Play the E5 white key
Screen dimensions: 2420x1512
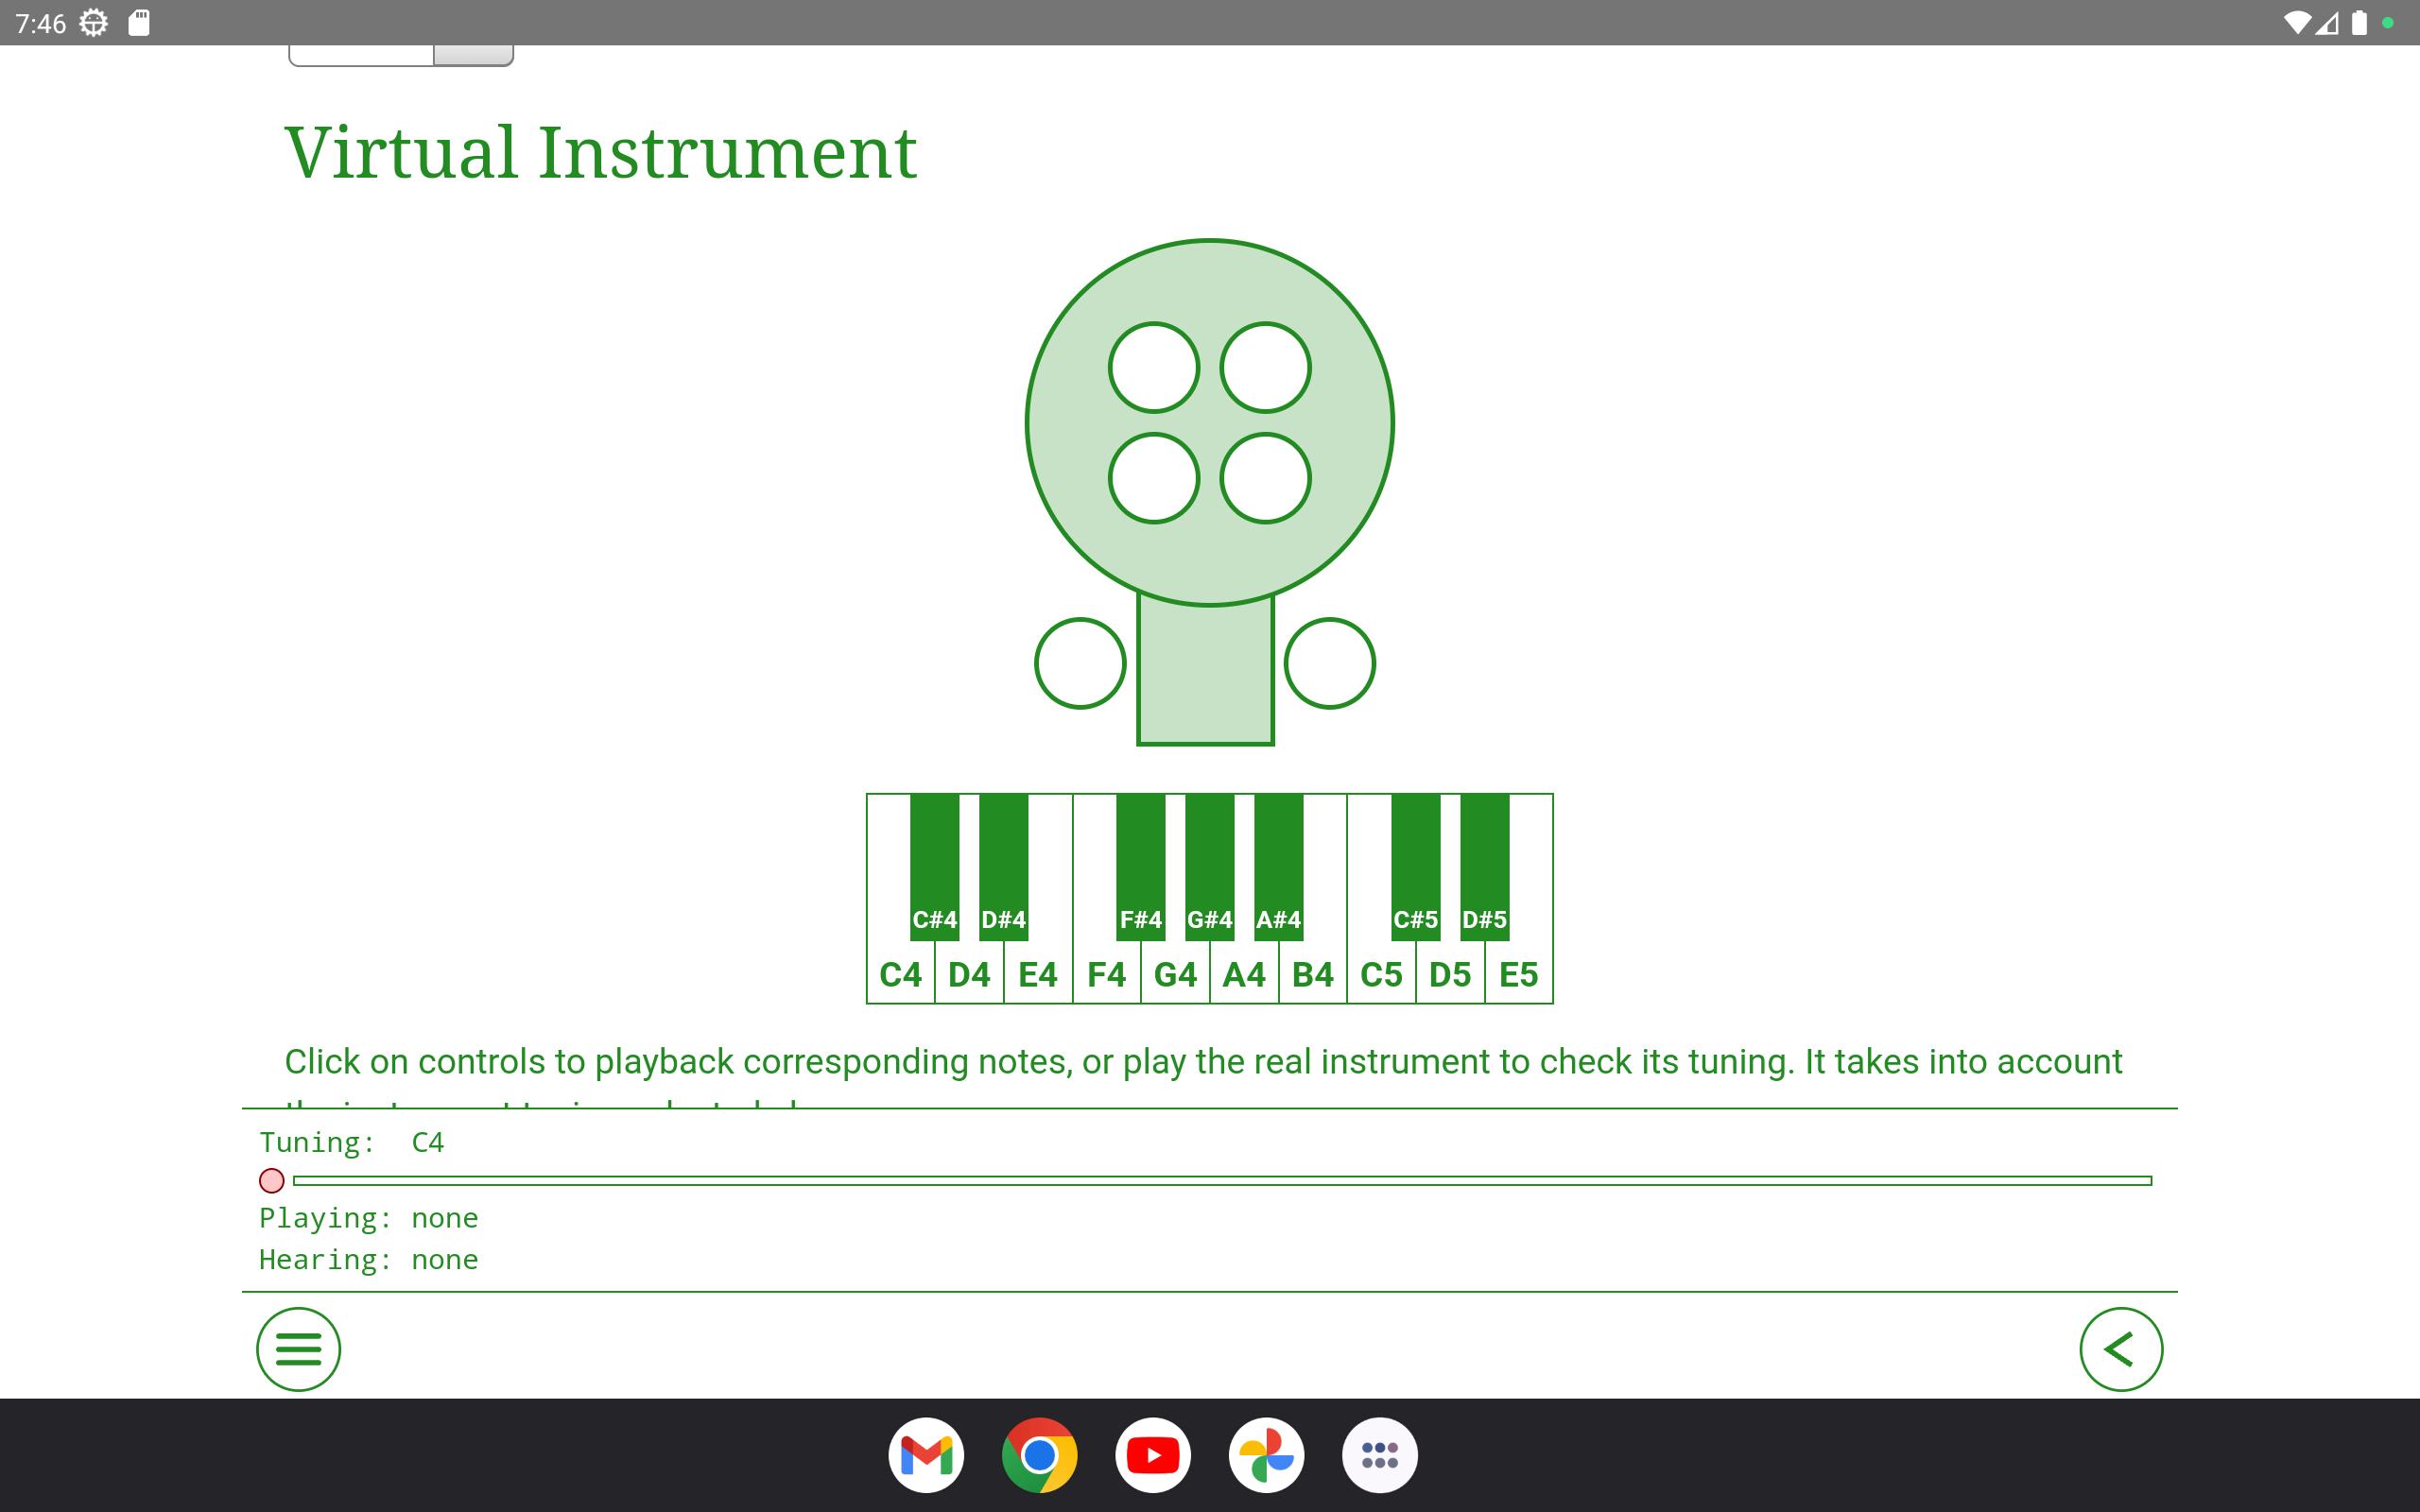(1519, 973)
